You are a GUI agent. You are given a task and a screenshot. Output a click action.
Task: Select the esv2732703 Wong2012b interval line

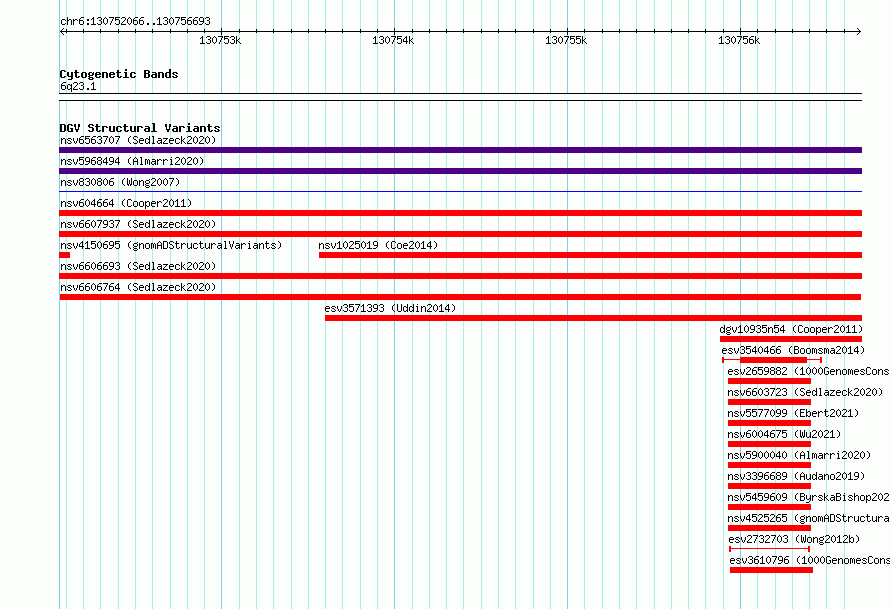[x=769, y=549]
